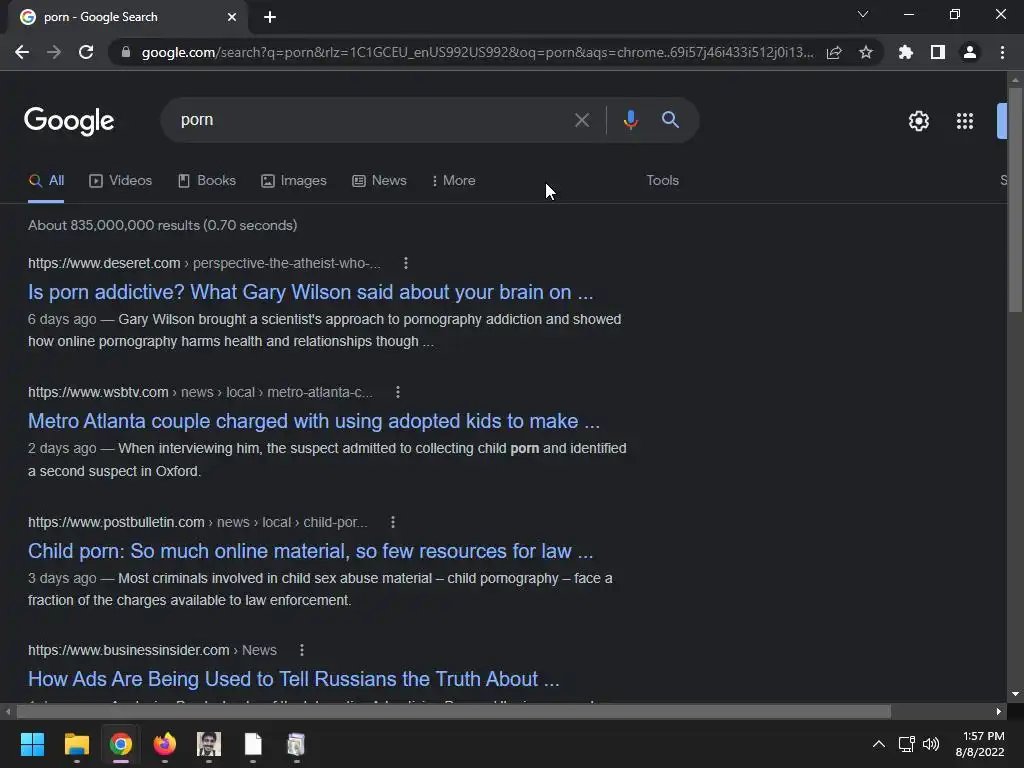Start voice search with the microphone icon
Image resolution: width=1024 pixels, height=768 pixels.
[x=630, y=120]
